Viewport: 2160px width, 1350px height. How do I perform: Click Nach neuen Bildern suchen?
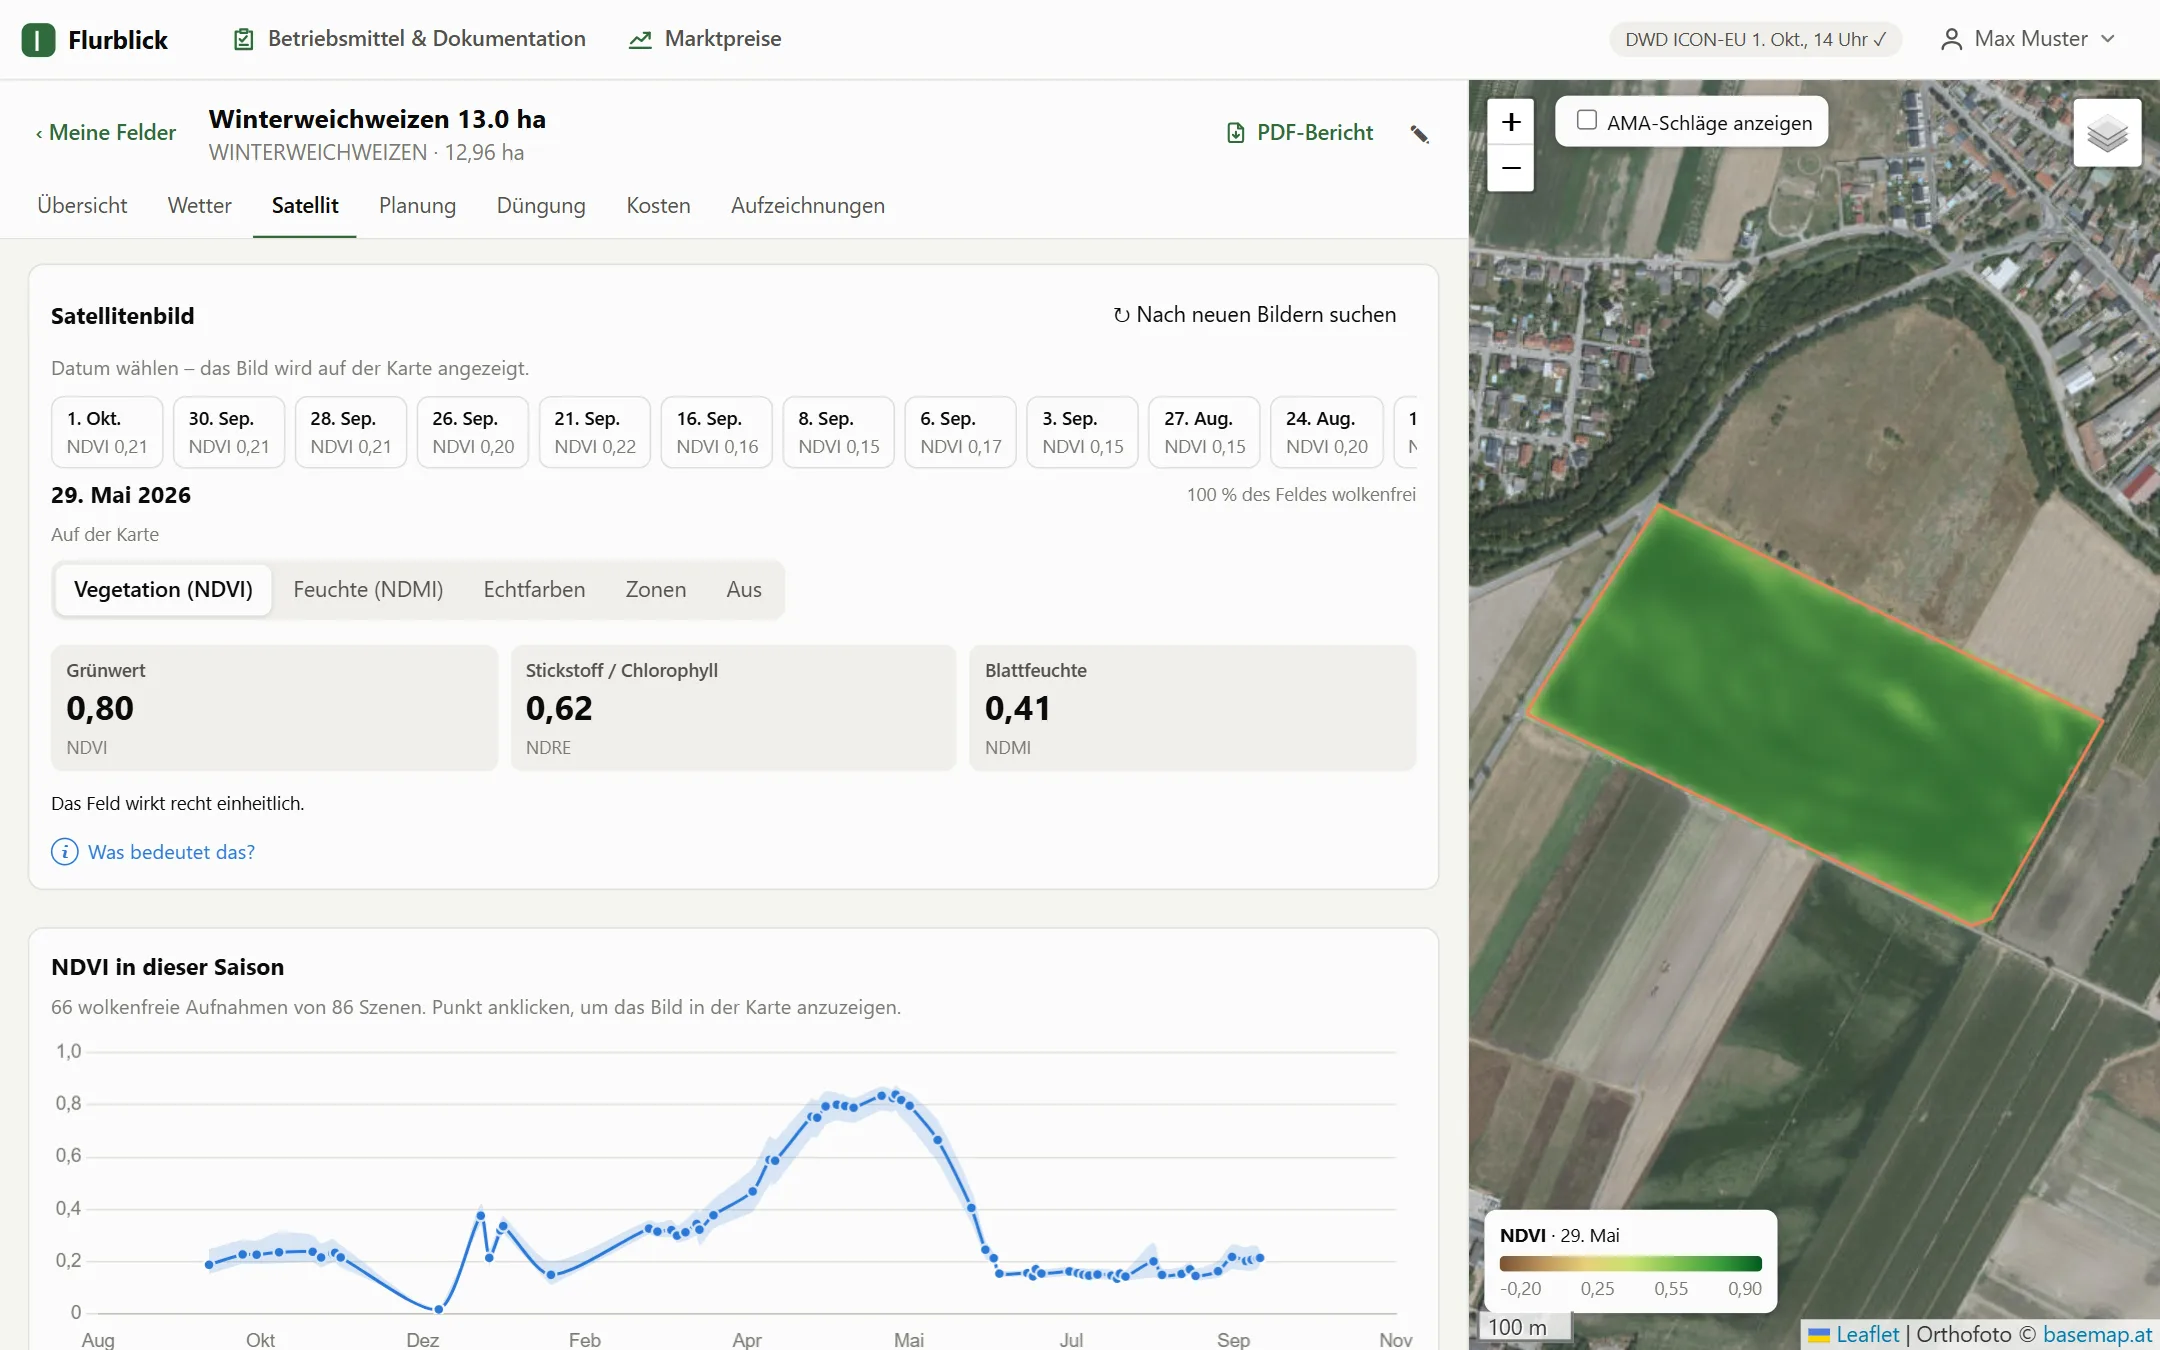pos(1254,315)
